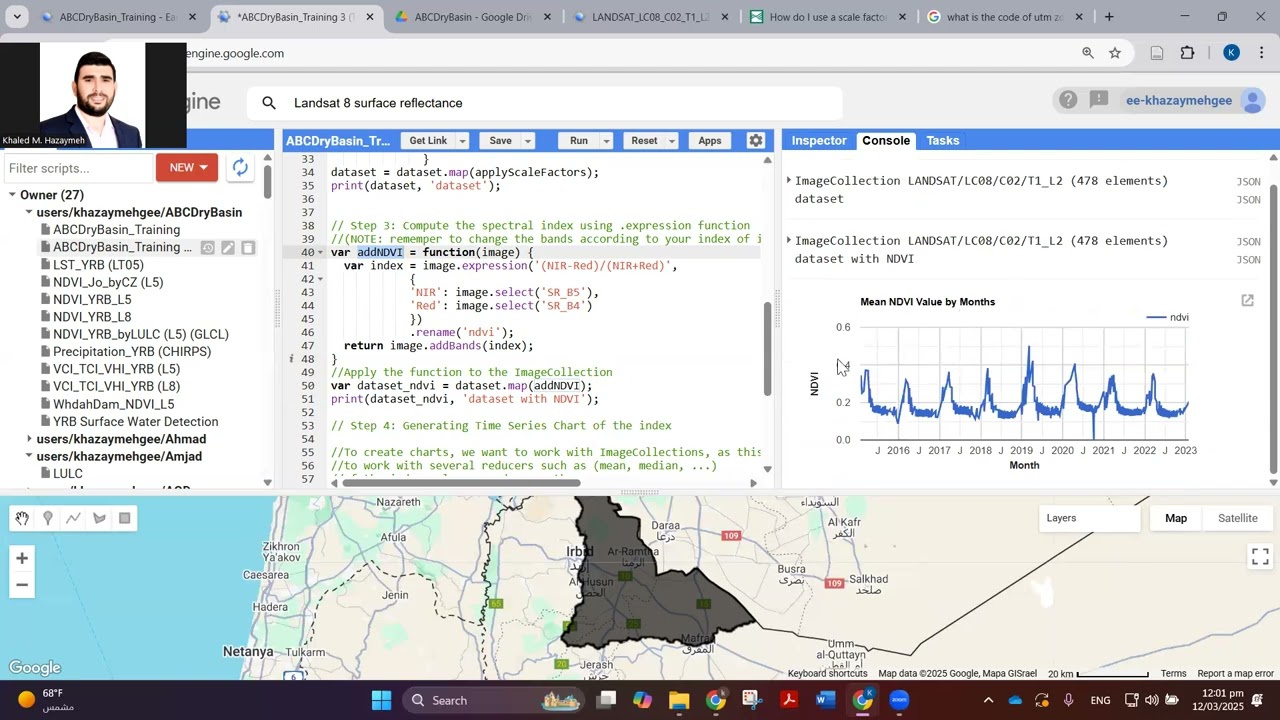The height and width of the screenshot is (720, 1280).
Task: Switch map to Map view
Action: point(1175,518)
